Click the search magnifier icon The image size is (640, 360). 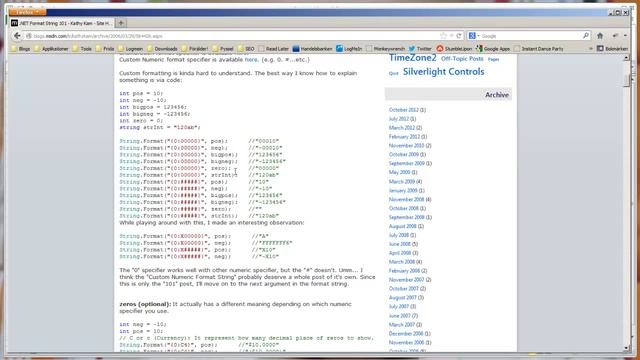click(x=586, y=36)
